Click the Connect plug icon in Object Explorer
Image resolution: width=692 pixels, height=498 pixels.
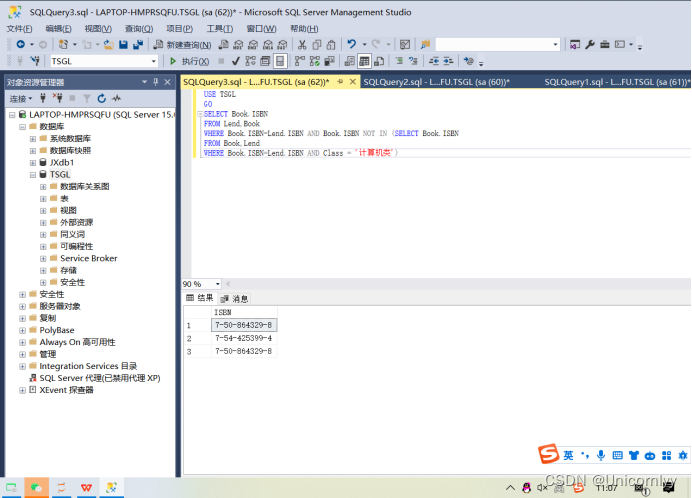point(43,98)
